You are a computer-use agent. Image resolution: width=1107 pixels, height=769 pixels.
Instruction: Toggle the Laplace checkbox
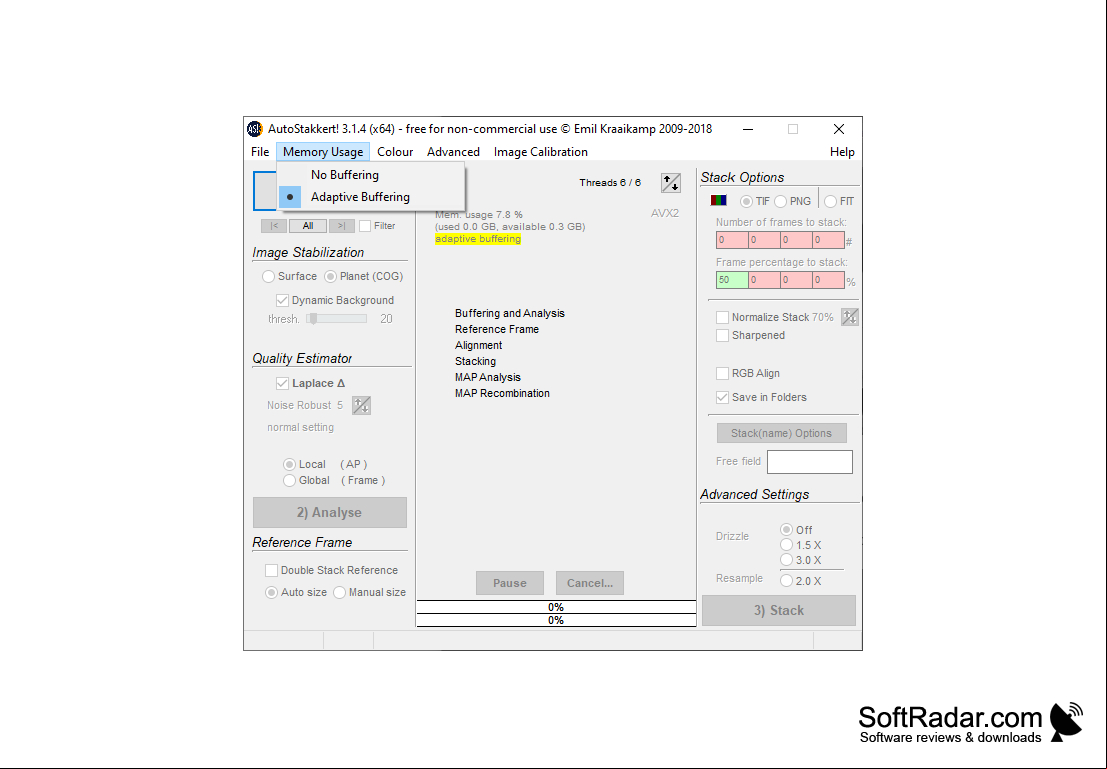pos(311,383)
